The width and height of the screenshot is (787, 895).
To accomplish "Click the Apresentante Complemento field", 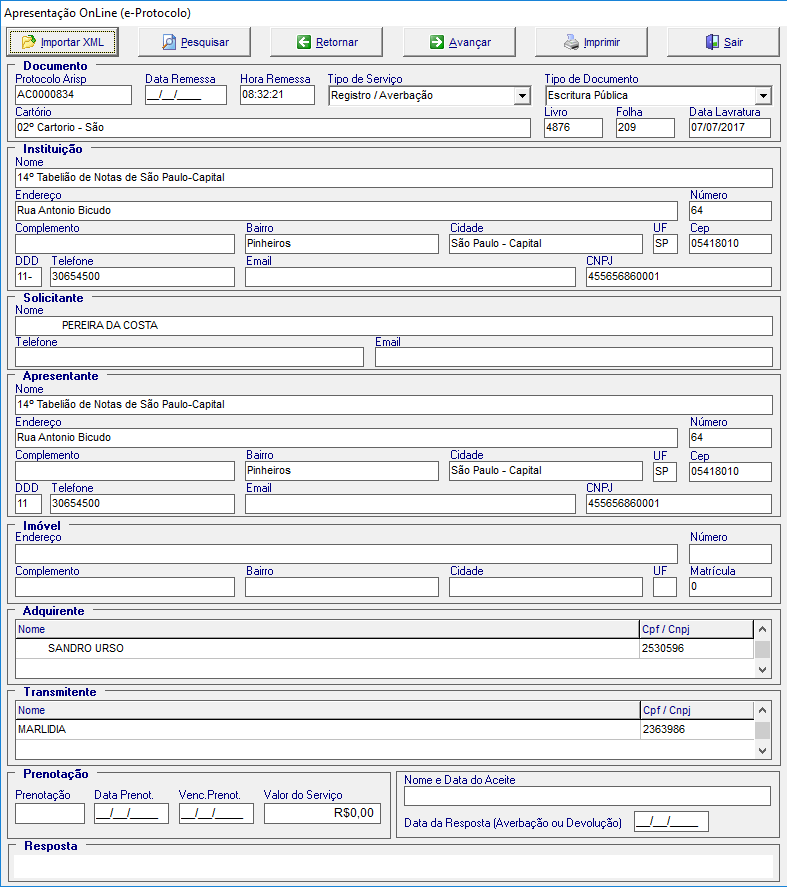I will click(125, 471).
